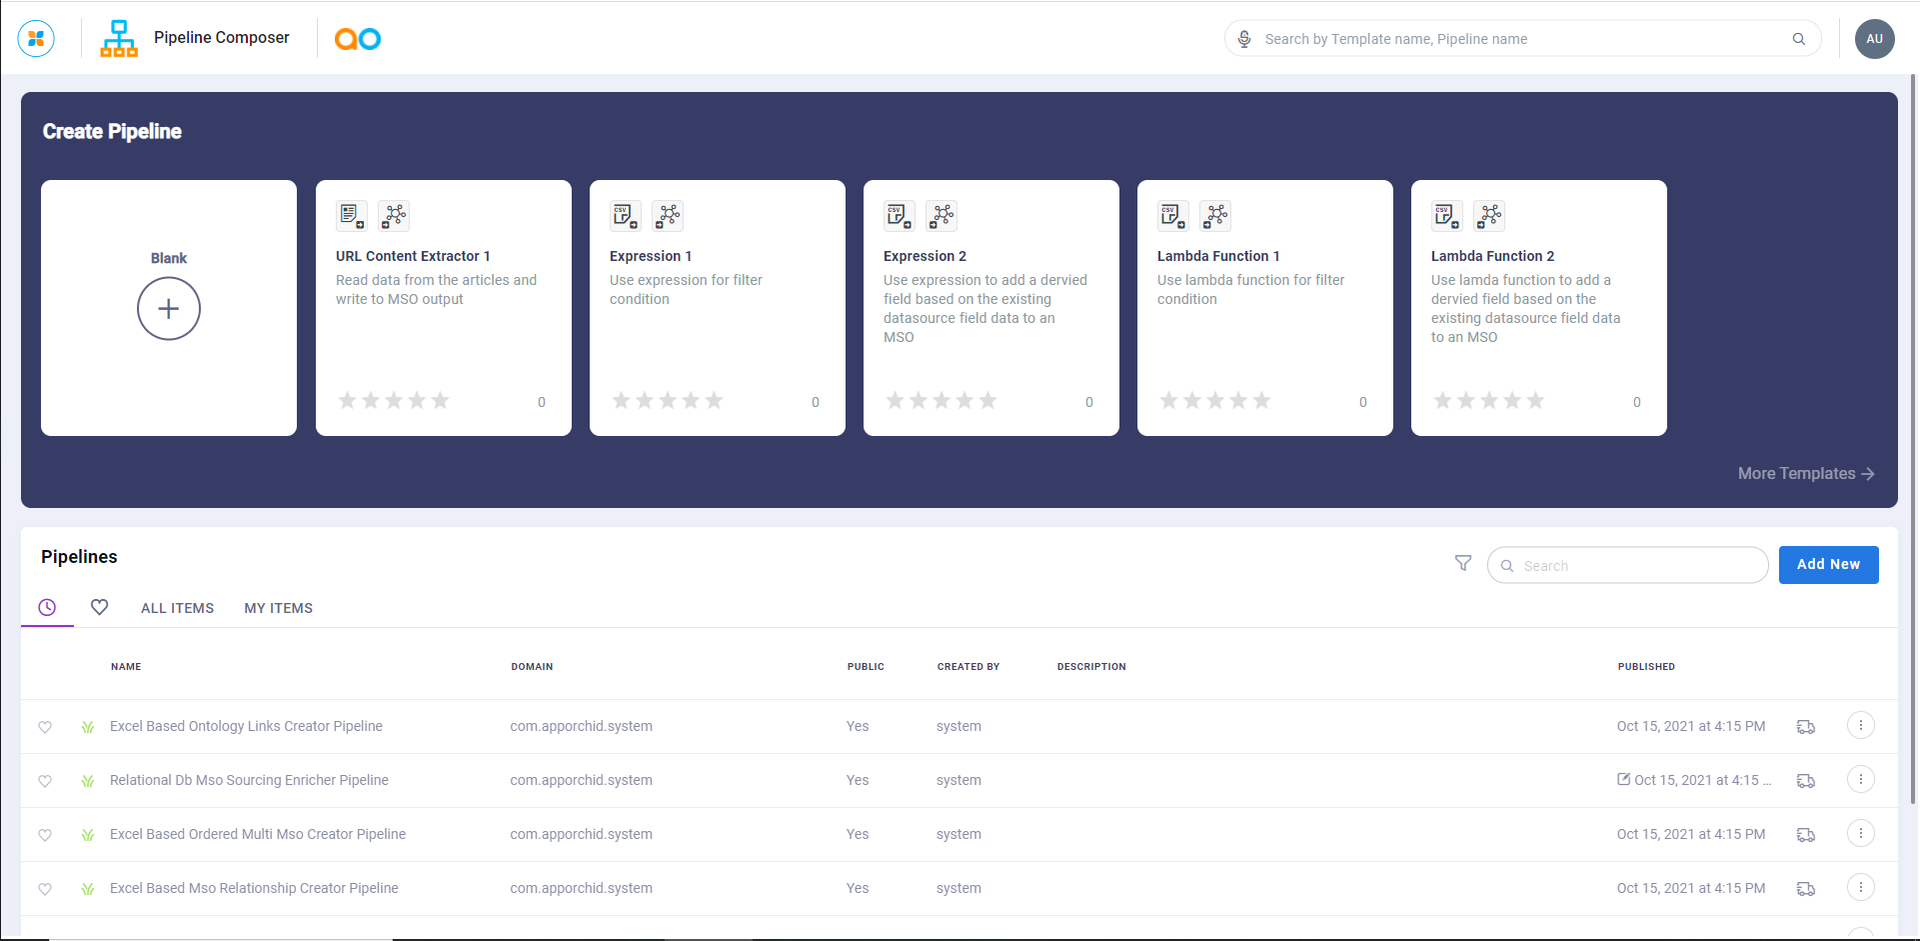
Task: Favorite Excel Based Mso Relationship Creator Pipeline
Action: pyautogui.click(x=45, y=889)
